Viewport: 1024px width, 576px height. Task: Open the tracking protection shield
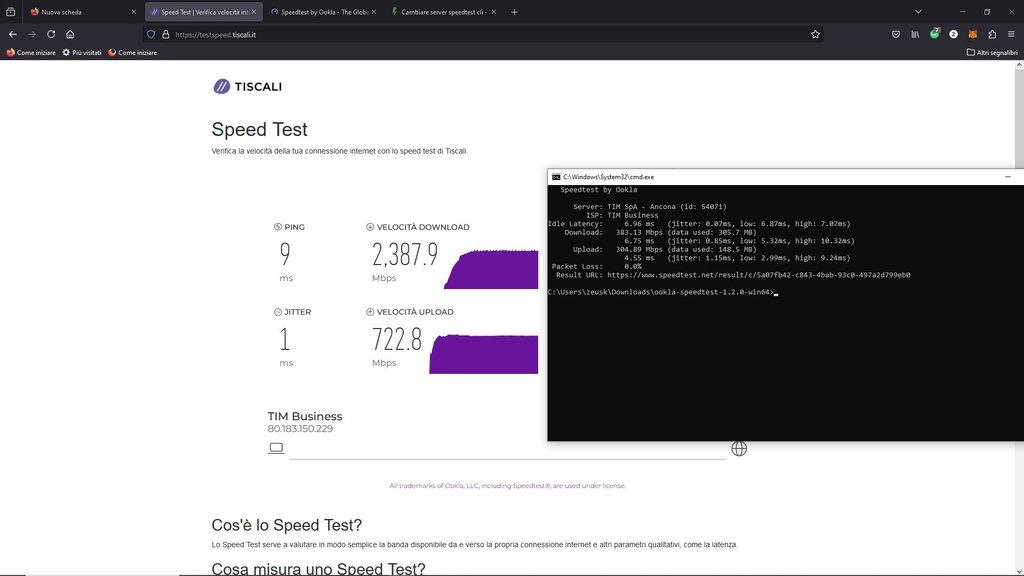click(x=151, y=34)
